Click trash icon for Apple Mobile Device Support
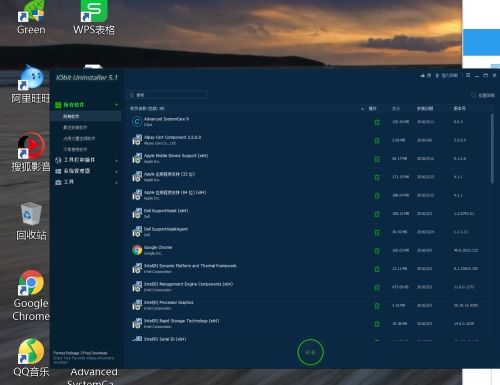Viewport: 500px width, 385px height. coord(377,159)
